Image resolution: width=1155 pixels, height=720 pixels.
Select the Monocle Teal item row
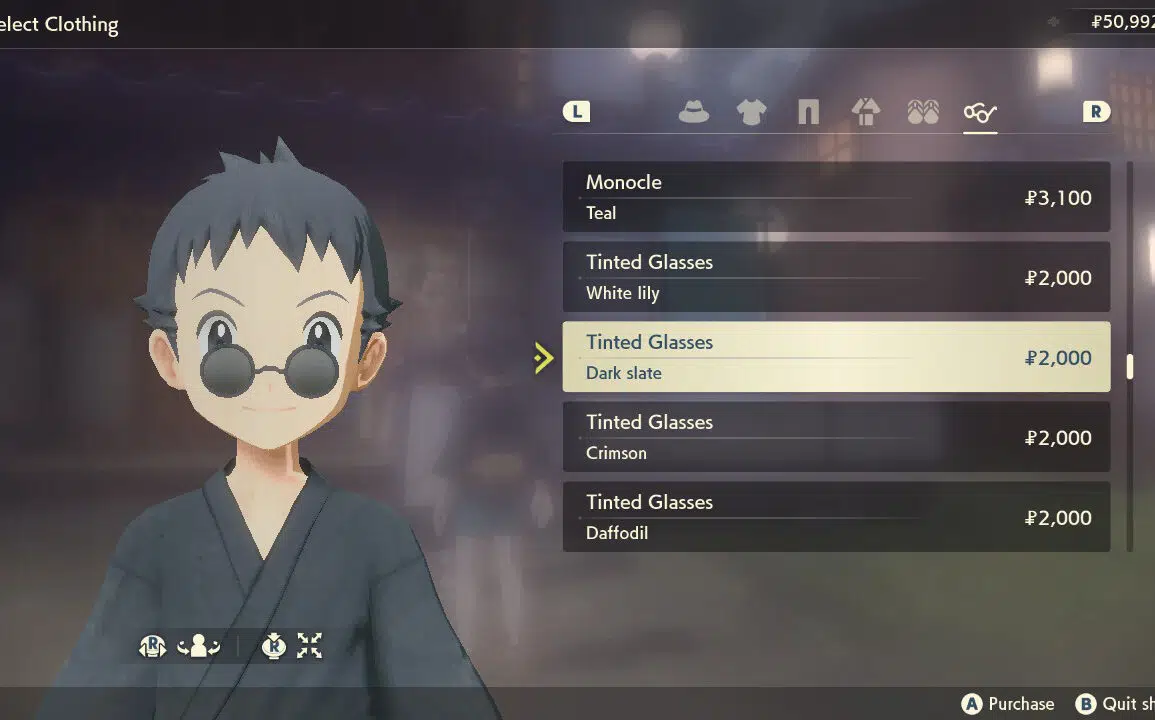[836, 197]
